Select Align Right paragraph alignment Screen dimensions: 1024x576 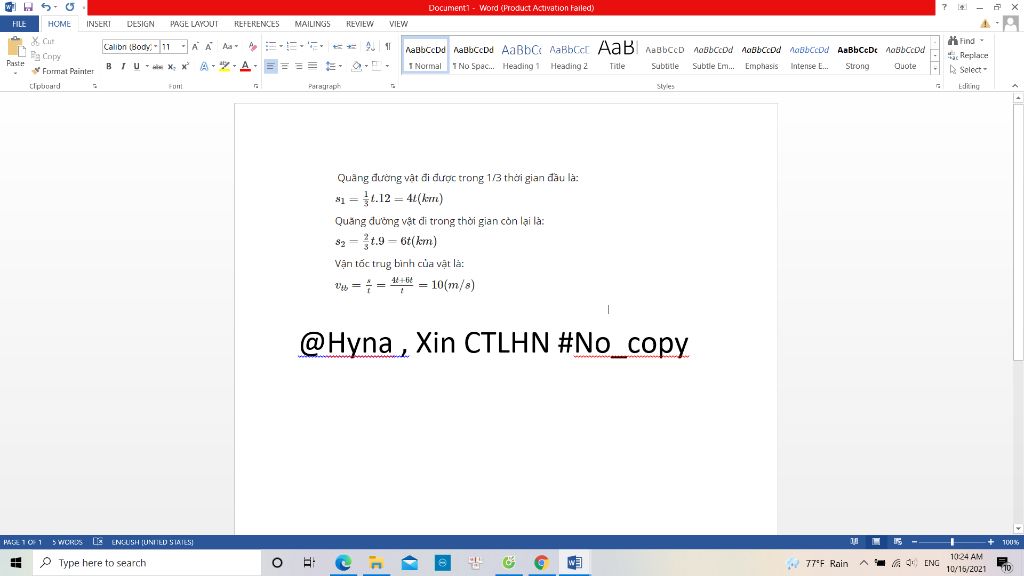[298, 66]
